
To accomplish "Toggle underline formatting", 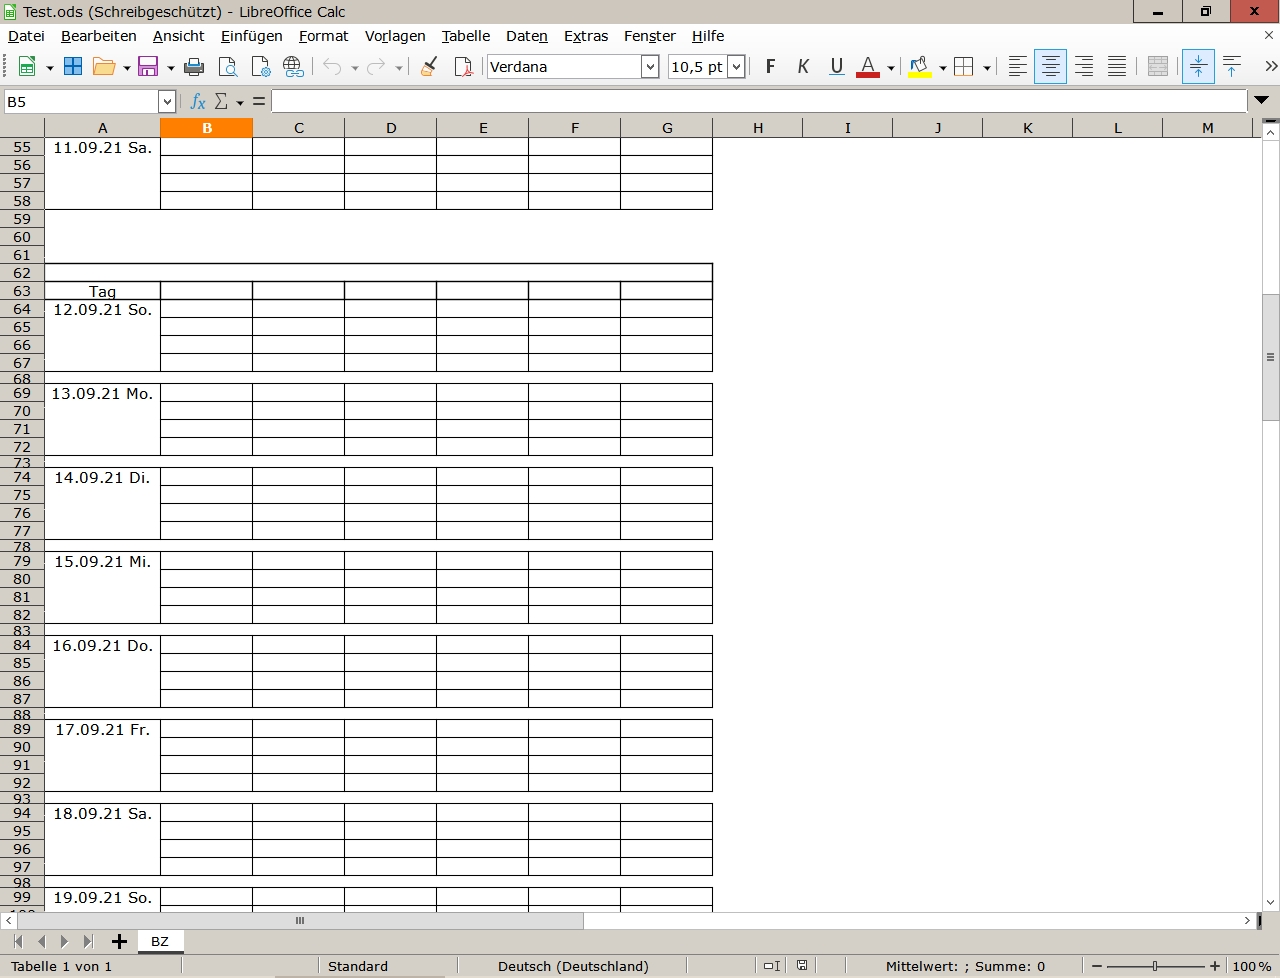I will tap(837, 67).
